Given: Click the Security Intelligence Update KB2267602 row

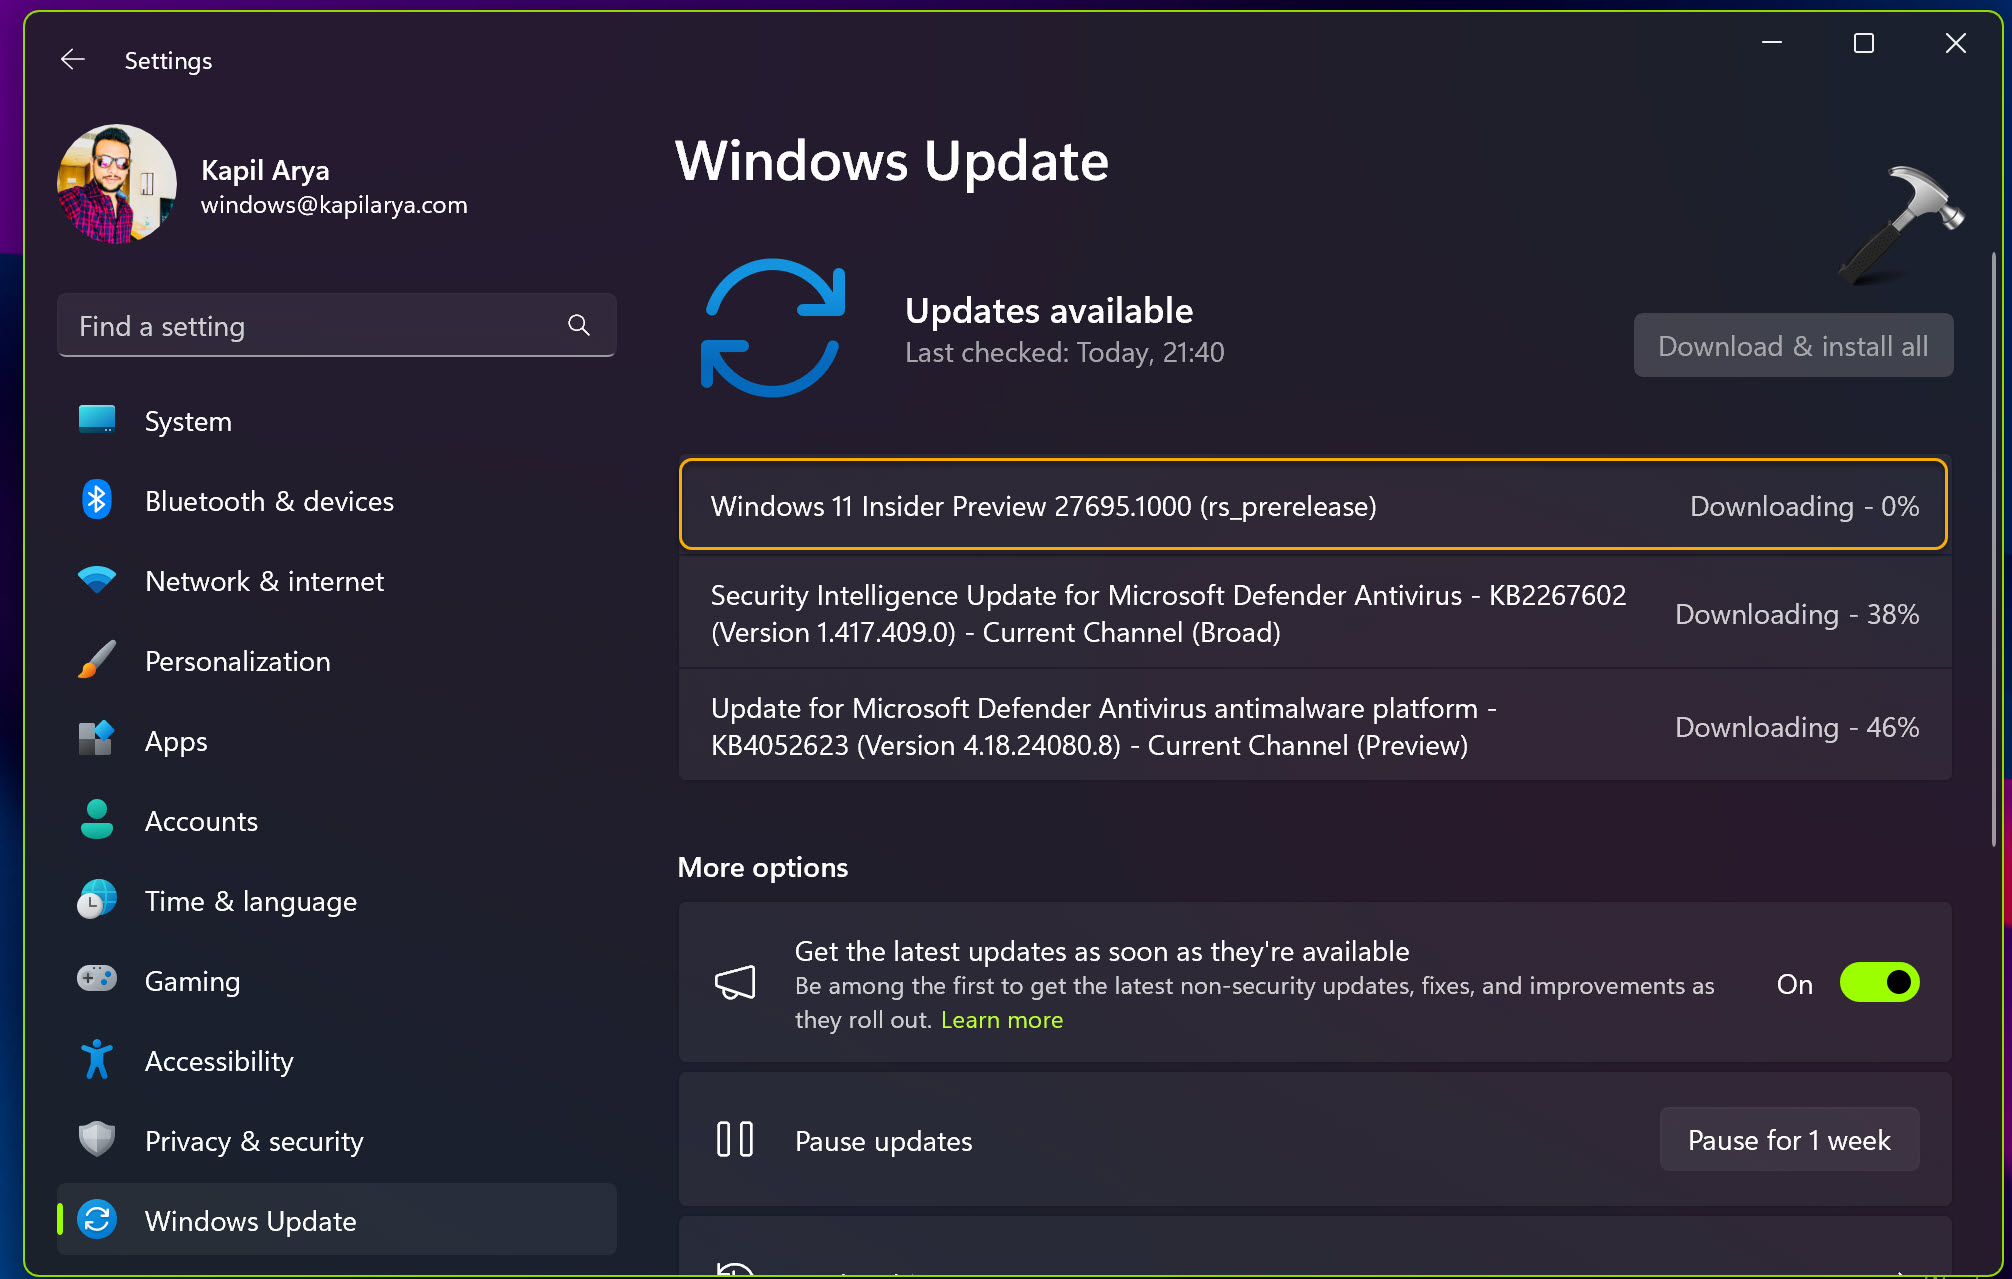Looking at the screenshot, I should pos(1314,613).
